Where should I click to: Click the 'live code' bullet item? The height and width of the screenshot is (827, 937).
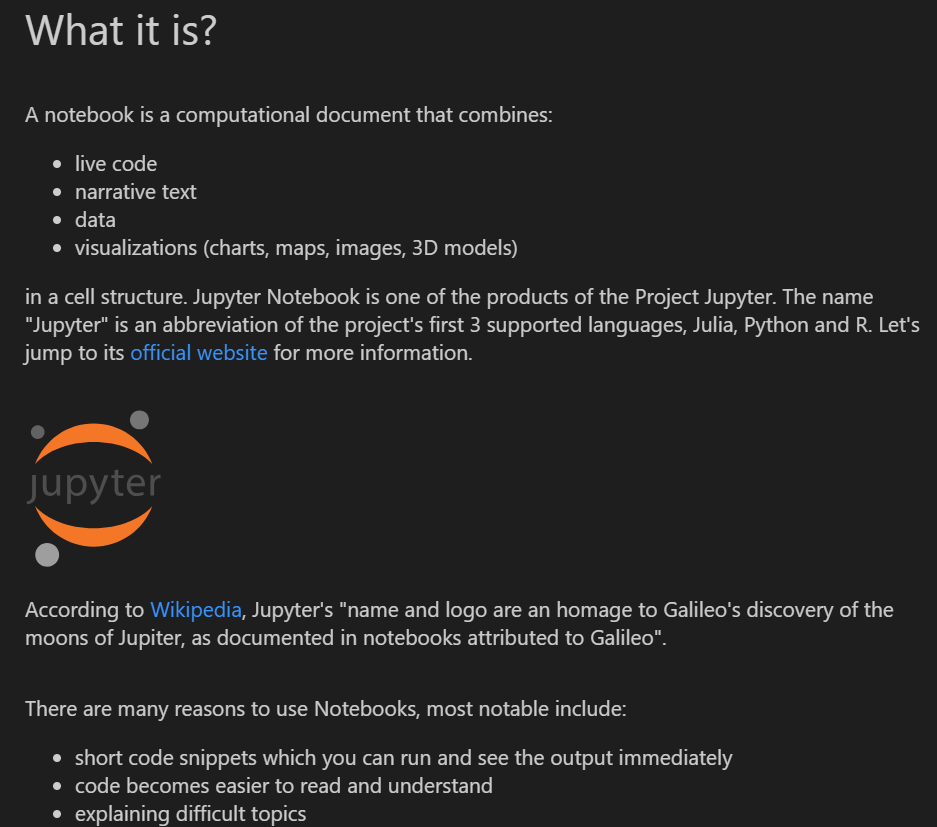click(x=116, y=164)
